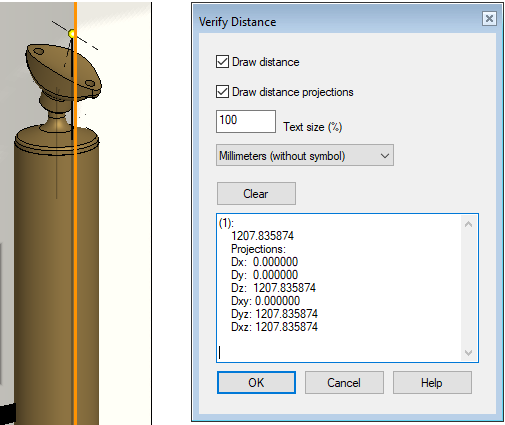The image size is (505, 425).
Task: Click the Dxy: 0.000000 result line
Action: coord(265,301)
